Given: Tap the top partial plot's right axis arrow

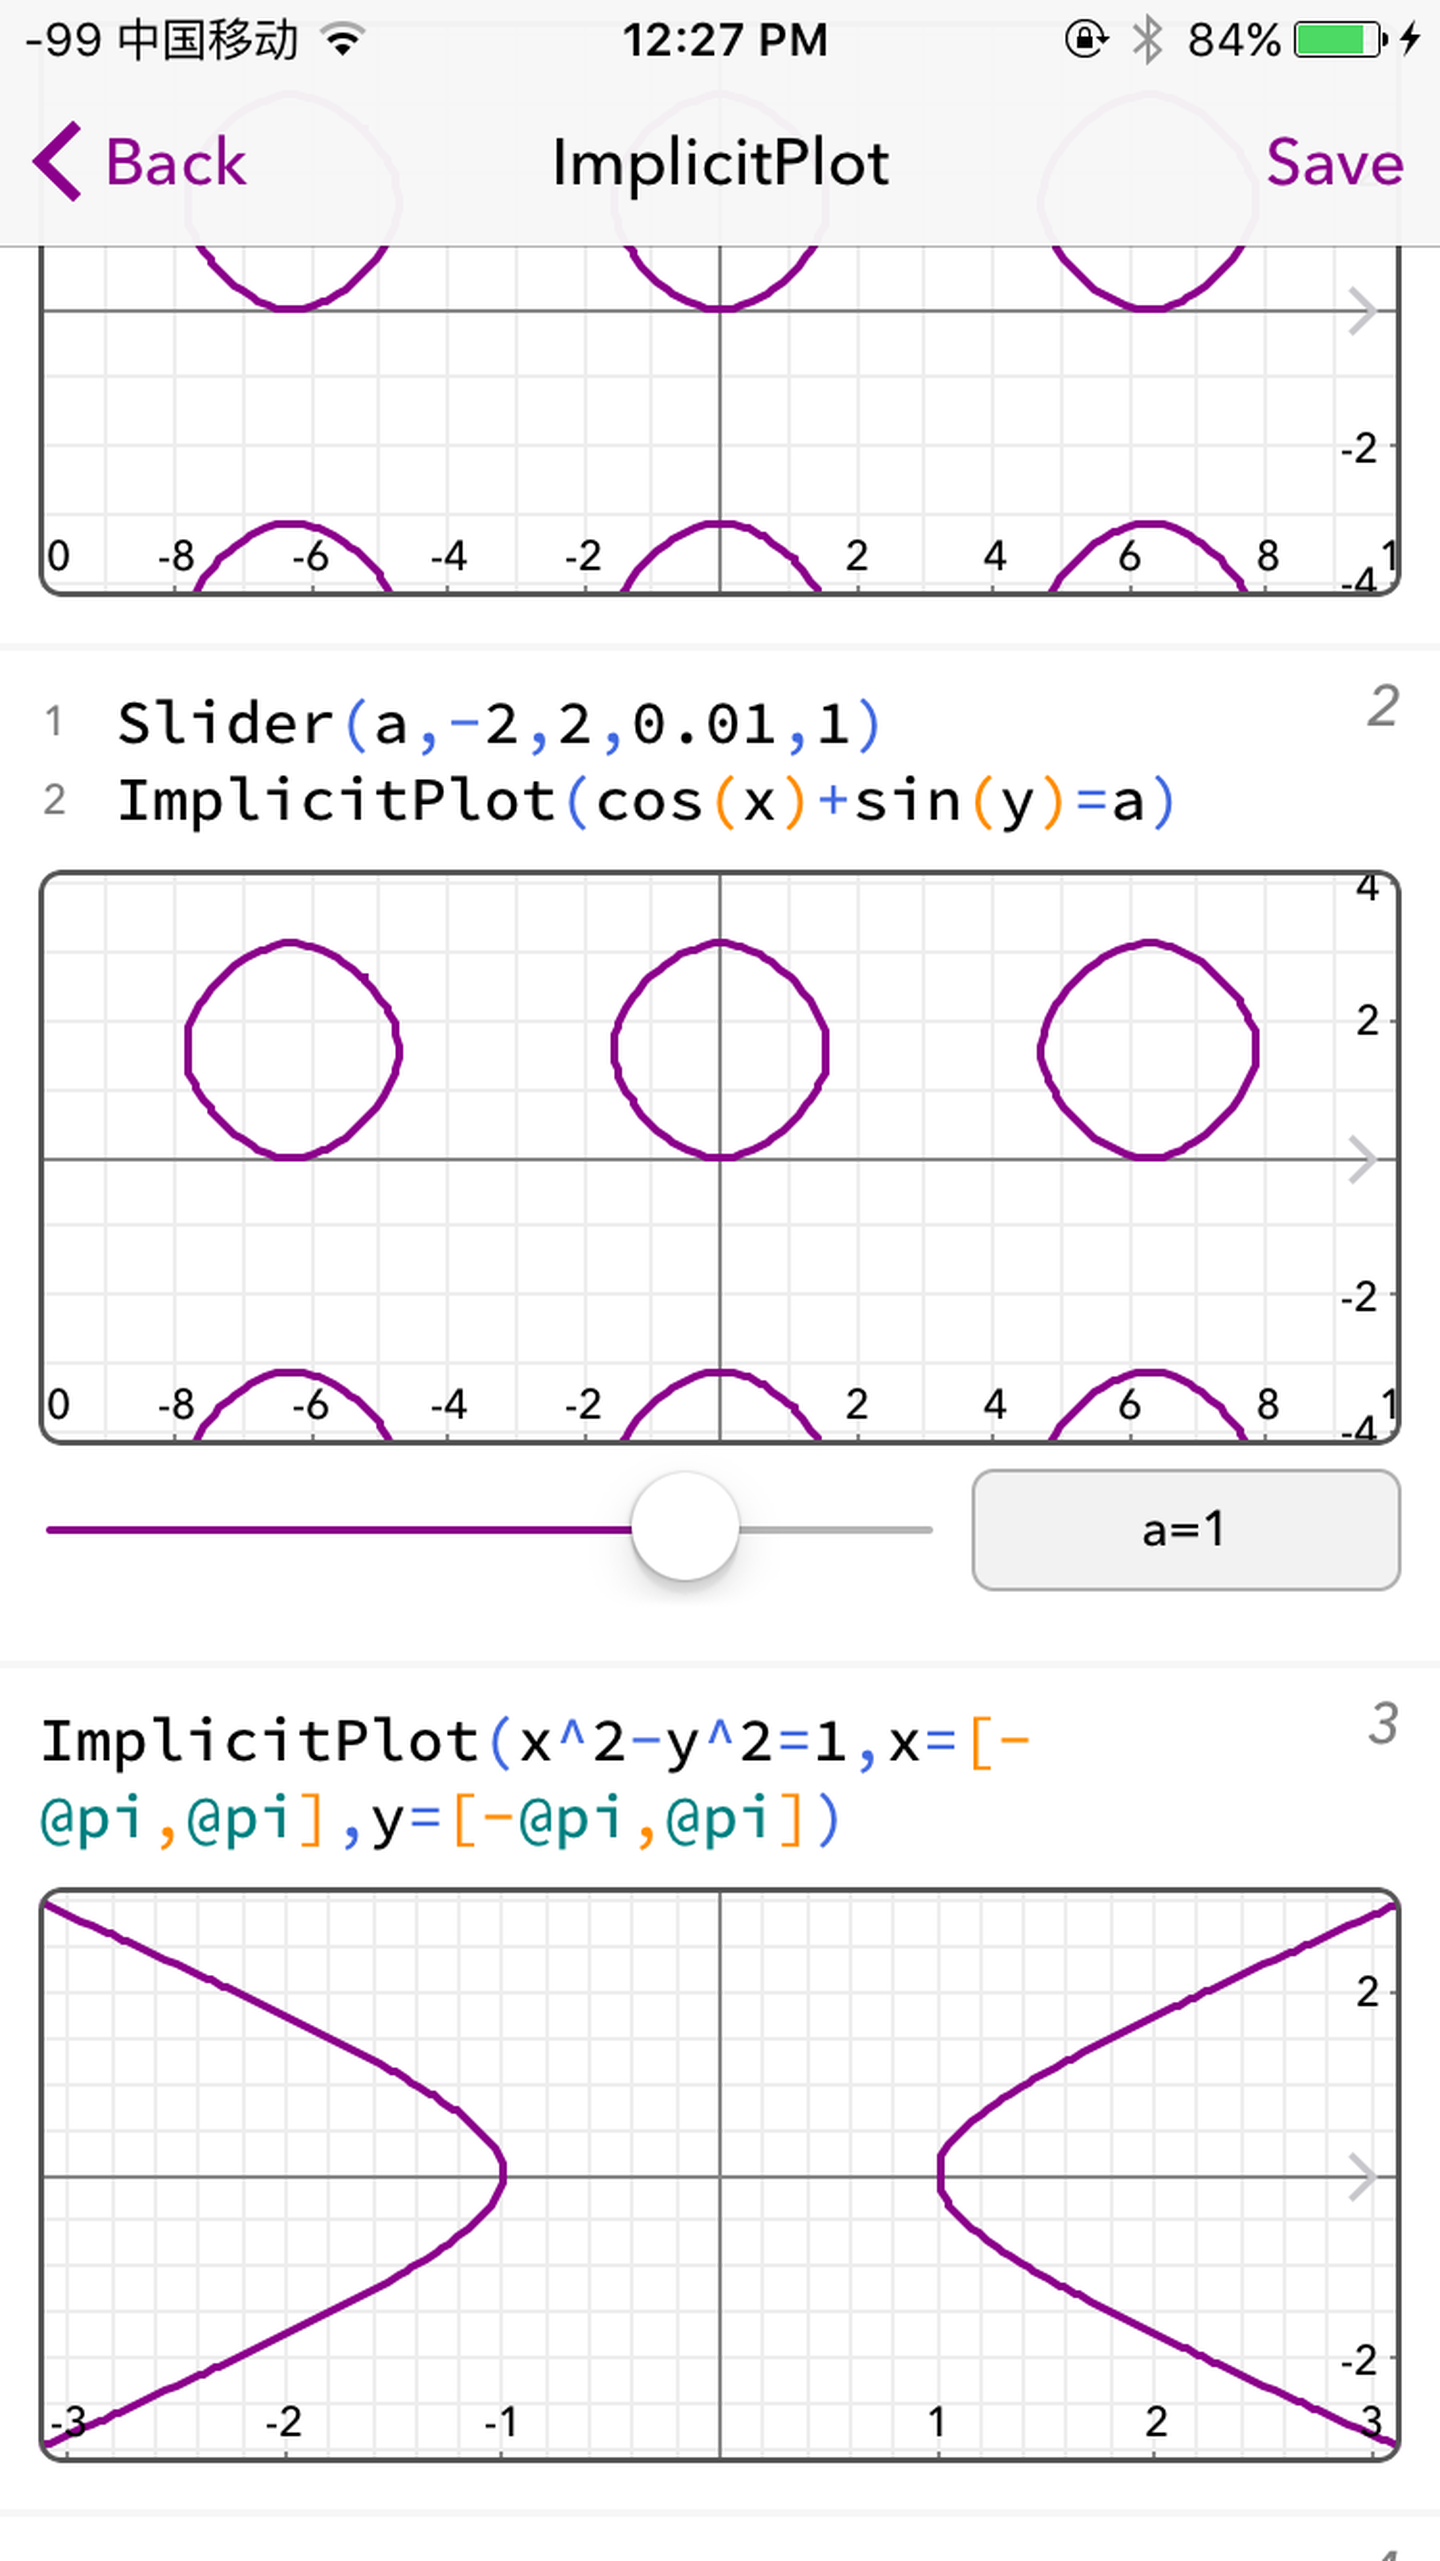Looking at the screenshot, I should click(x=1362, y=311).
